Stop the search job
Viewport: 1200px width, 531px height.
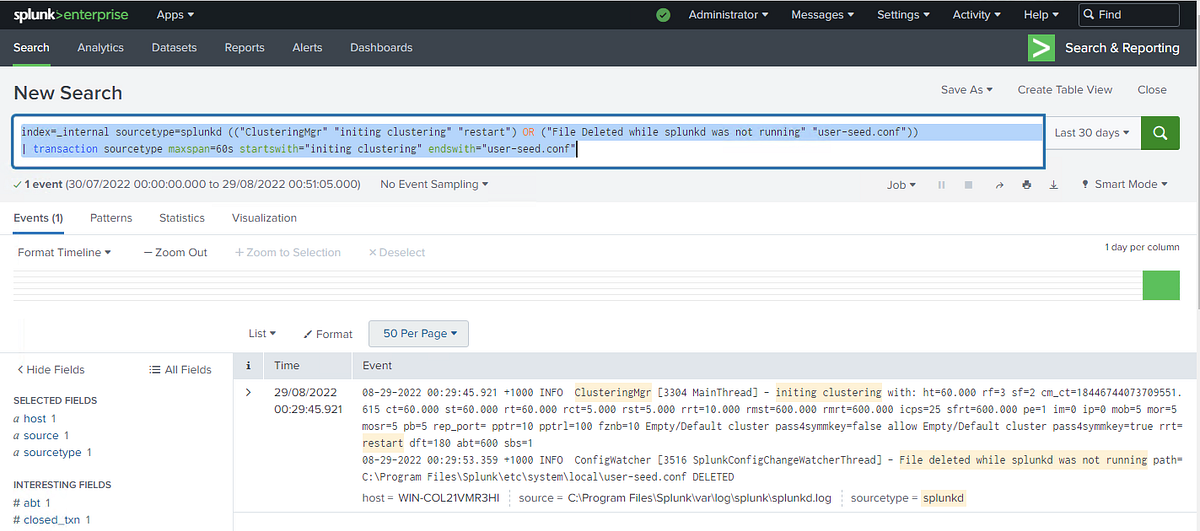coord(968,185)
